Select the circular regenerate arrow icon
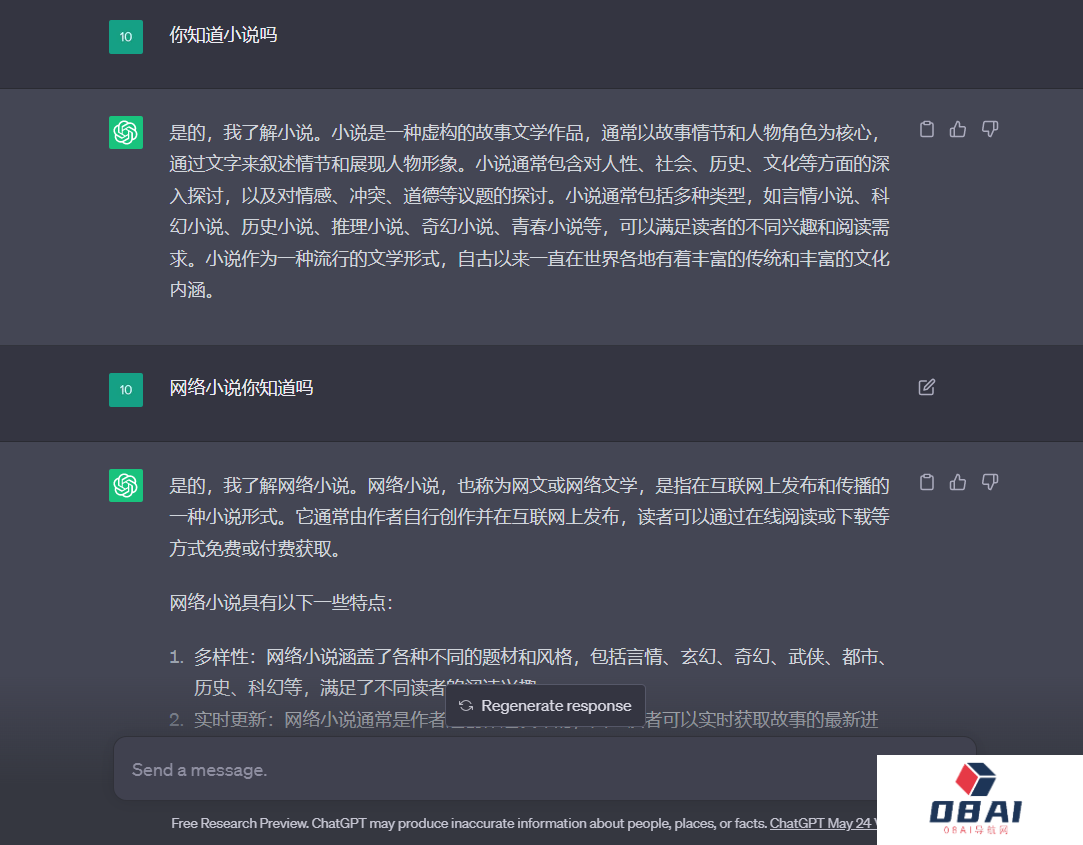Screen dimensions: 1083x845 [x=466, y=705]
